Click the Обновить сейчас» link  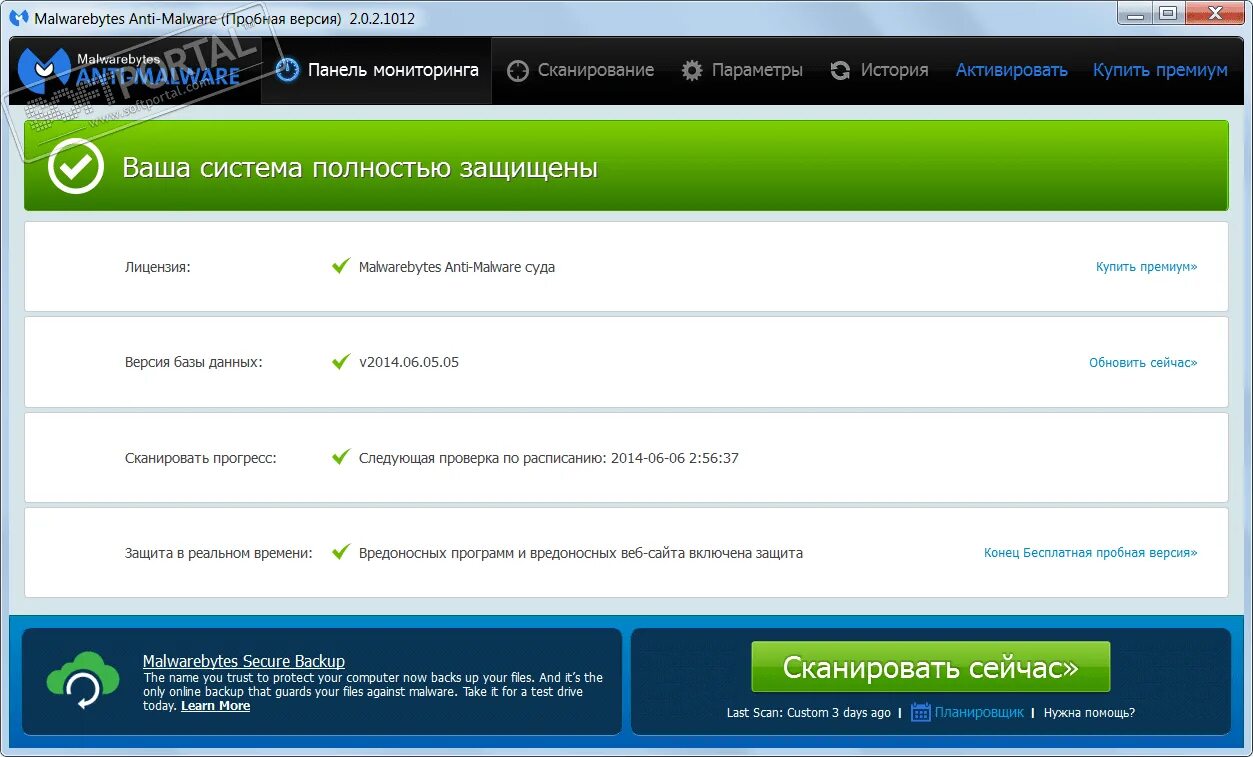tap(1143, 362)
